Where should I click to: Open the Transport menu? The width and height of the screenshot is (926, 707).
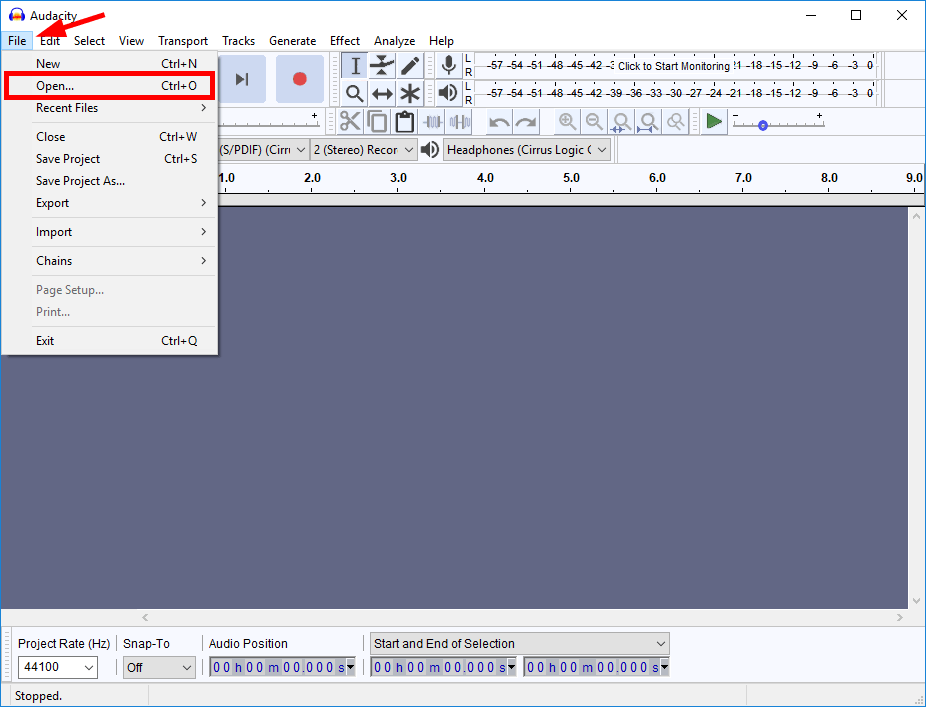(x=183, y=41)
